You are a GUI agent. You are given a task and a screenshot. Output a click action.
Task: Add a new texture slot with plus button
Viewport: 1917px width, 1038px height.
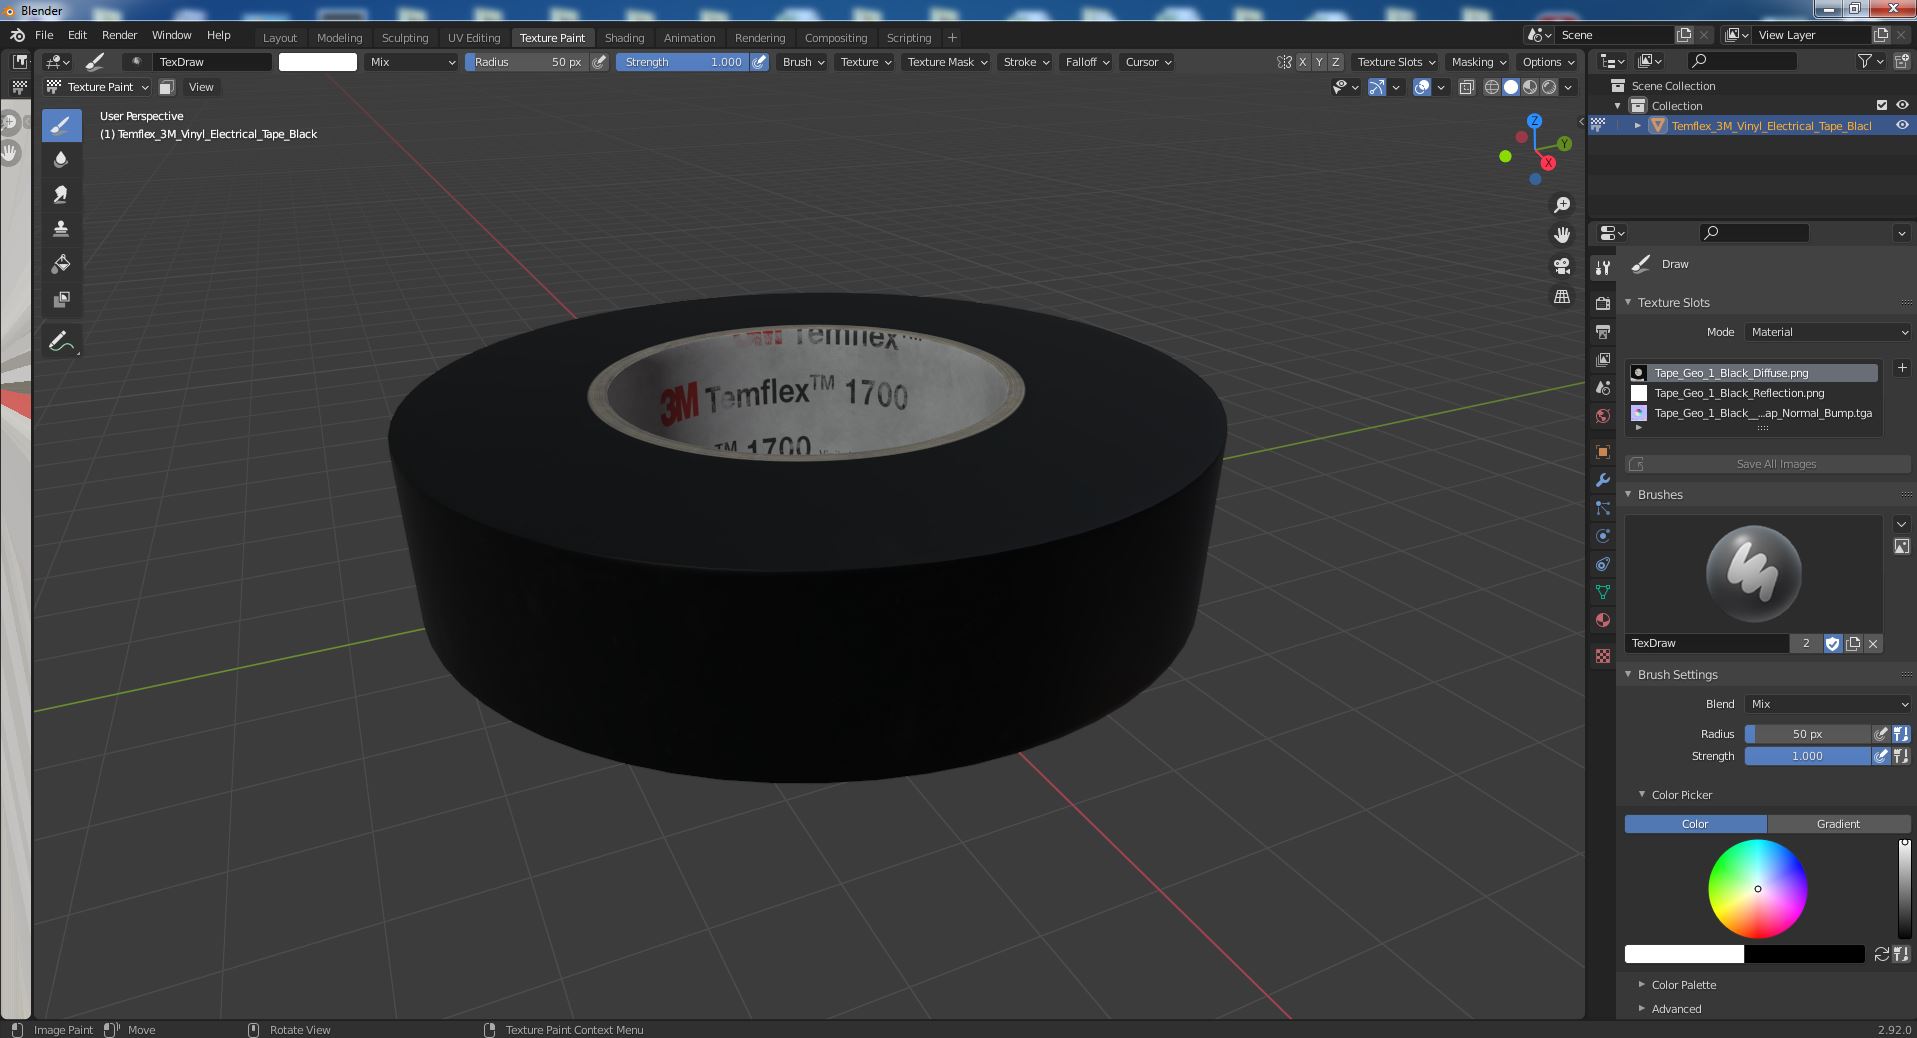tap(1902, 368)
